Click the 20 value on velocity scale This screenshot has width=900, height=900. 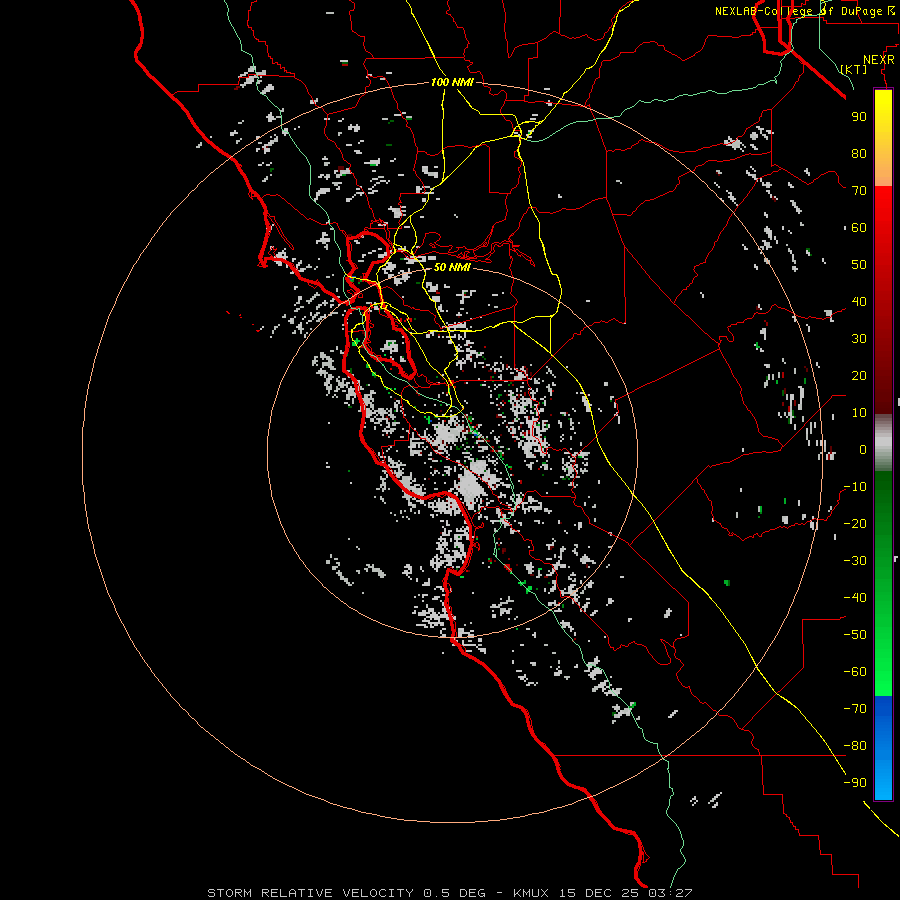point(859,375)
